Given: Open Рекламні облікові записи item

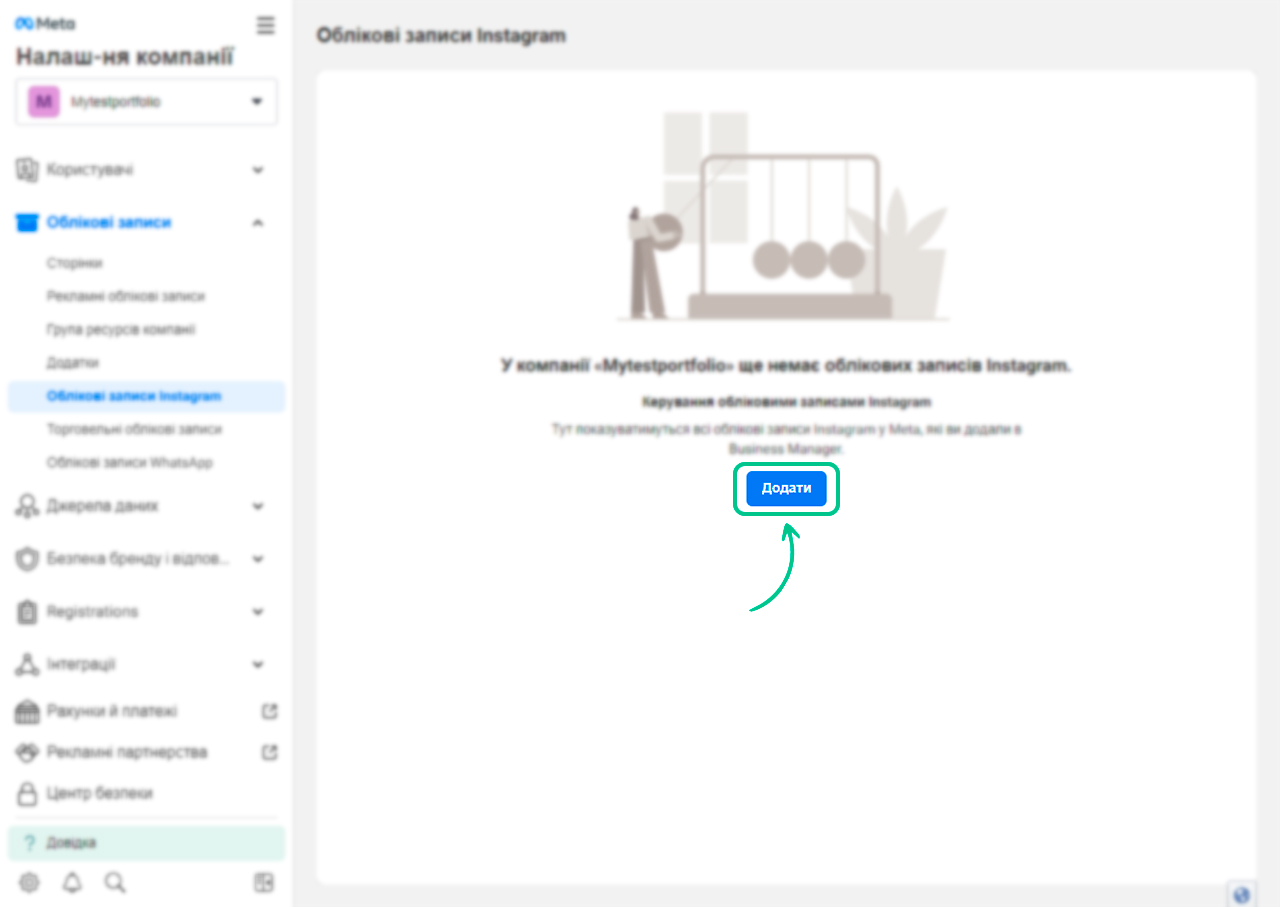Looking at the screenshot, I should (x=125, y=296).
